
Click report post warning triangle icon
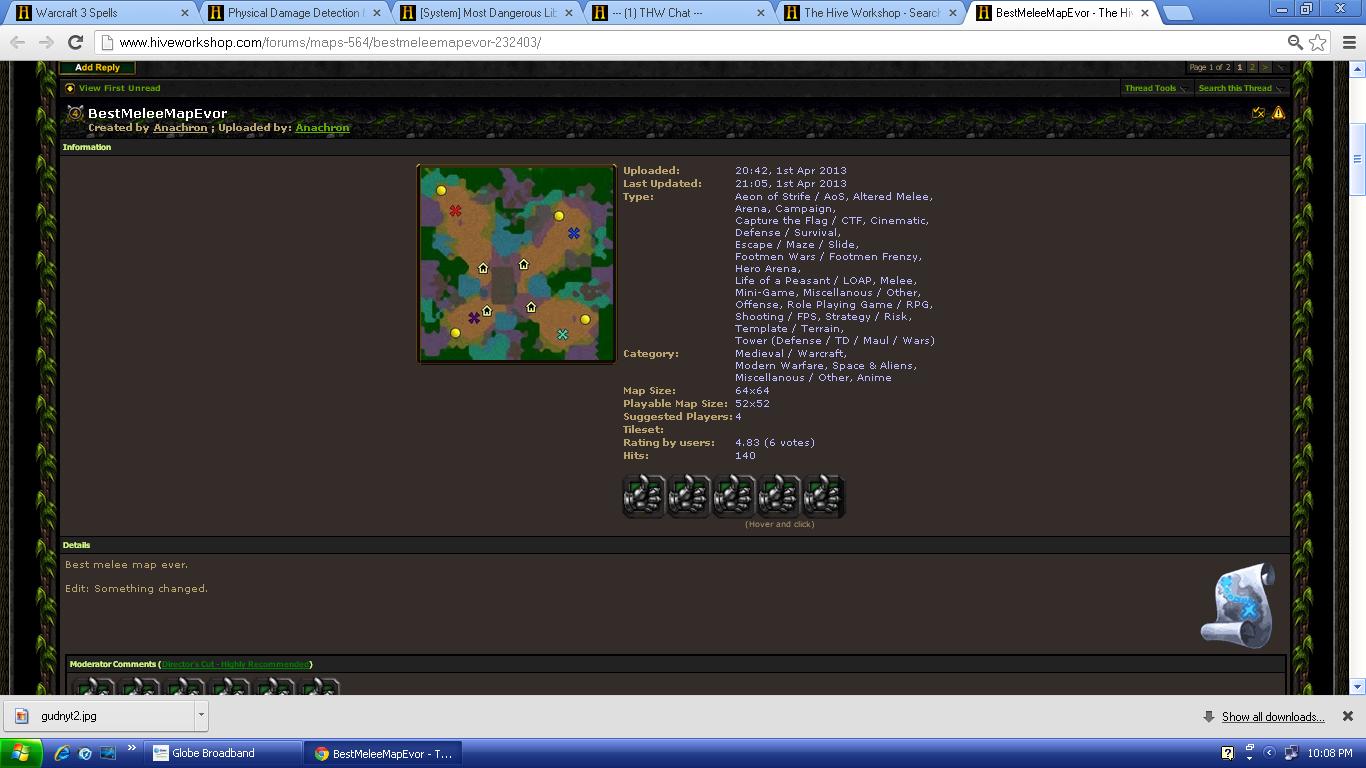point(1278,113)
